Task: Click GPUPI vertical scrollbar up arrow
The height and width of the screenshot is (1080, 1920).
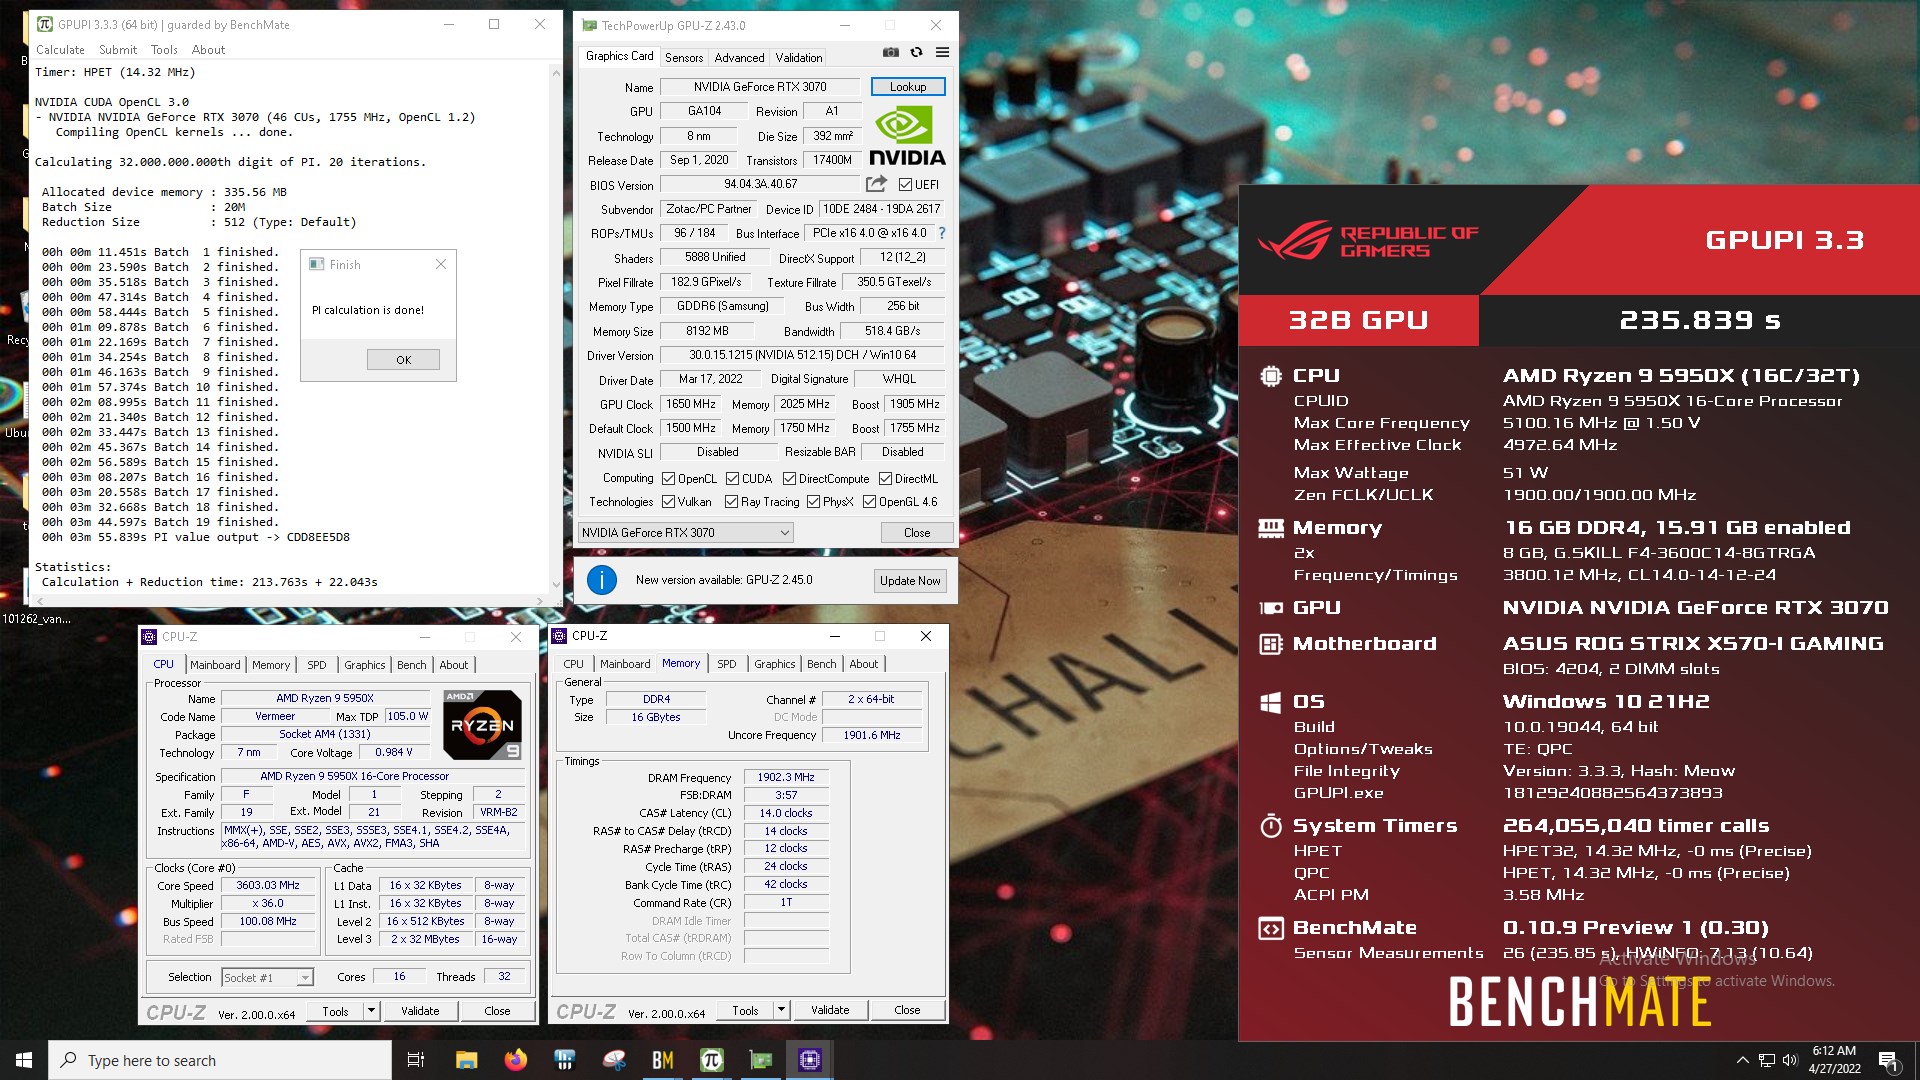Action: pyautogui.click(x=556, y=73)
